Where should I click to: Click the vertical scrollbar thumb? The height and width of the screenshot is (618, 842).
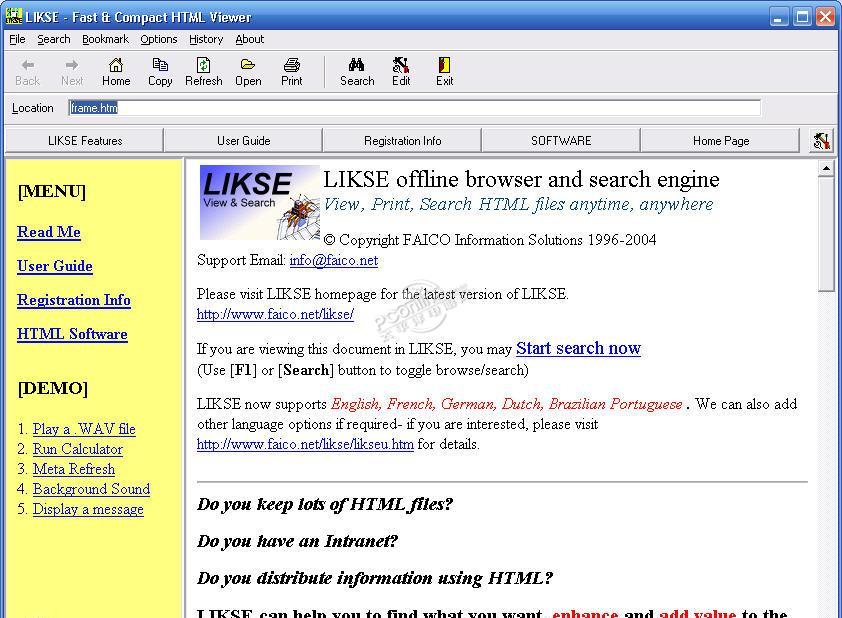[x=826, y=234]
